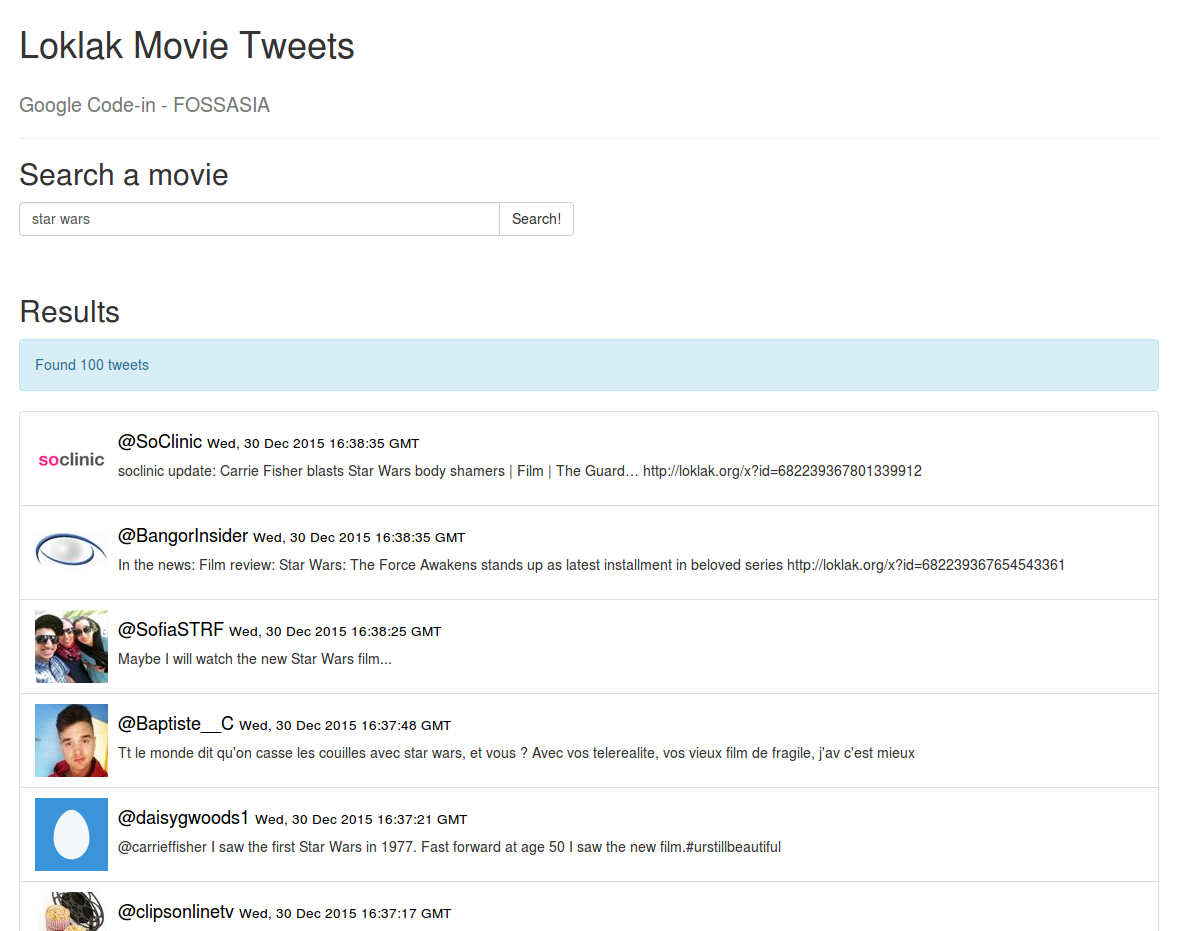Click the @clipsonlinetv username

coord(176,911)
